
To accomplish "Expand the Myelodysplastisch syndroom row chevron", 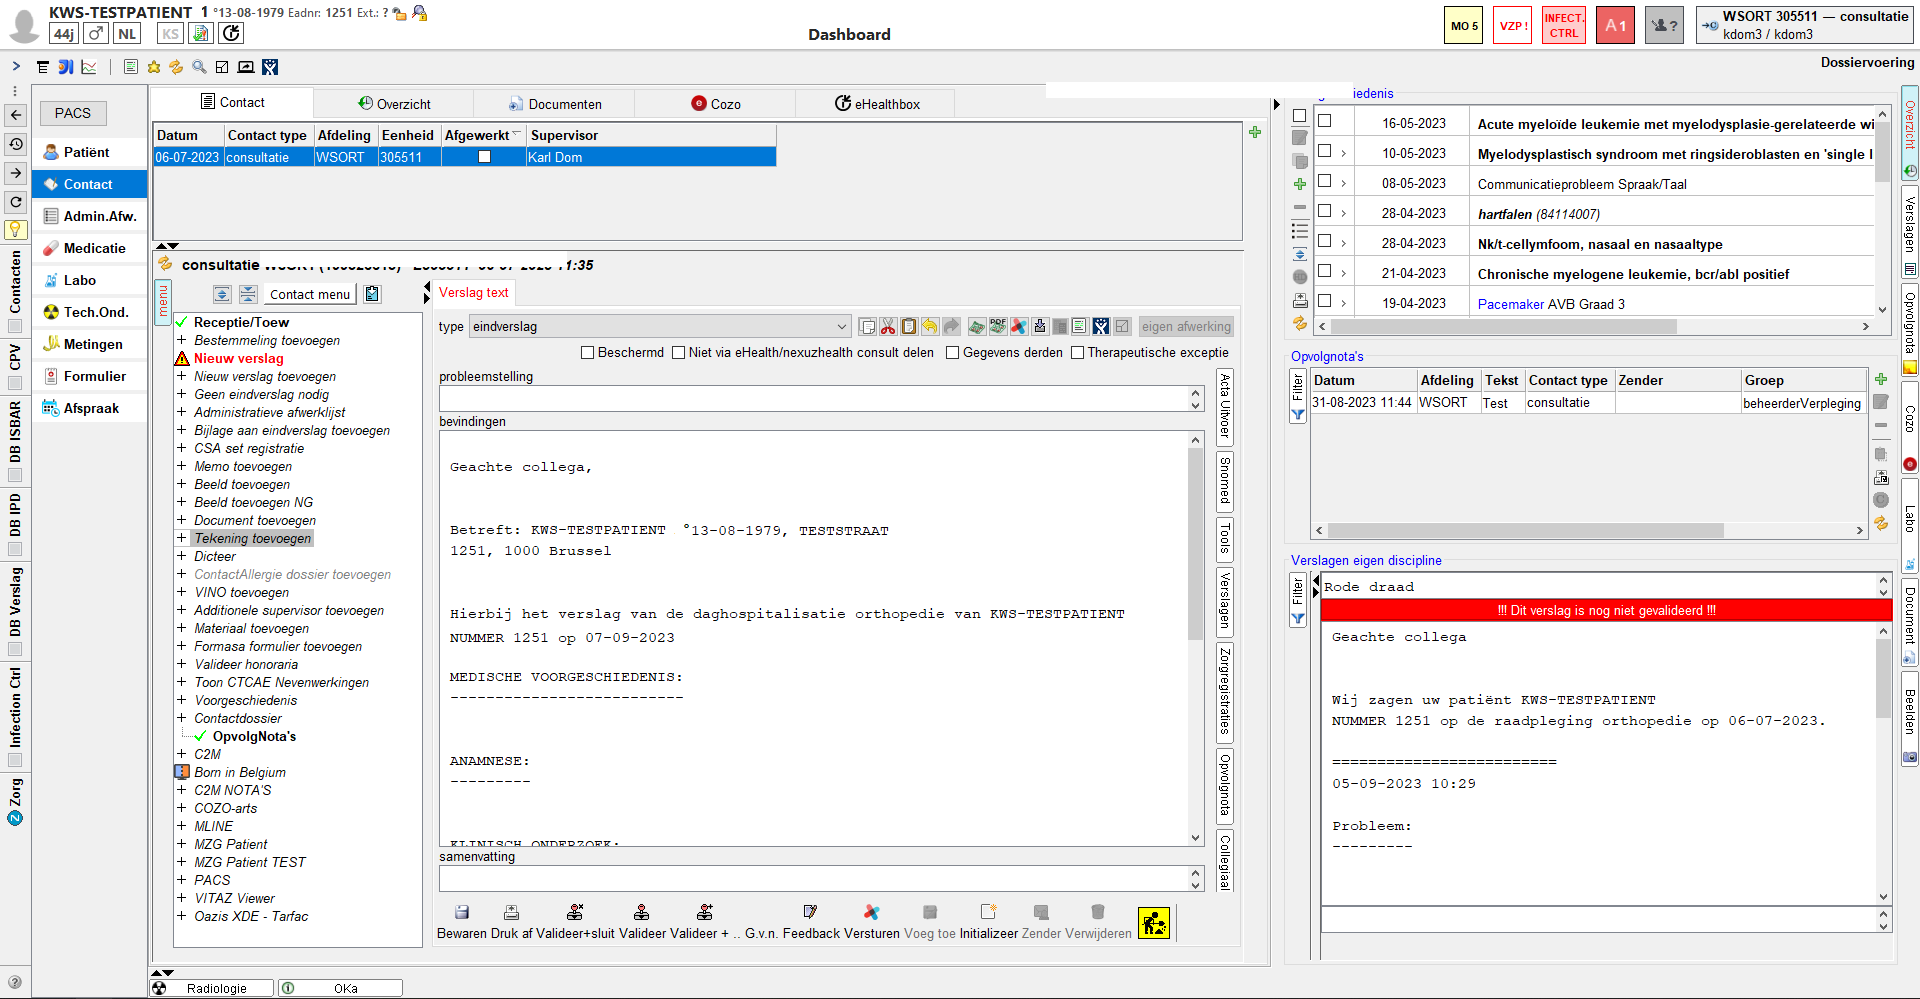I will pyautogui.click(x=1343, y=154).
